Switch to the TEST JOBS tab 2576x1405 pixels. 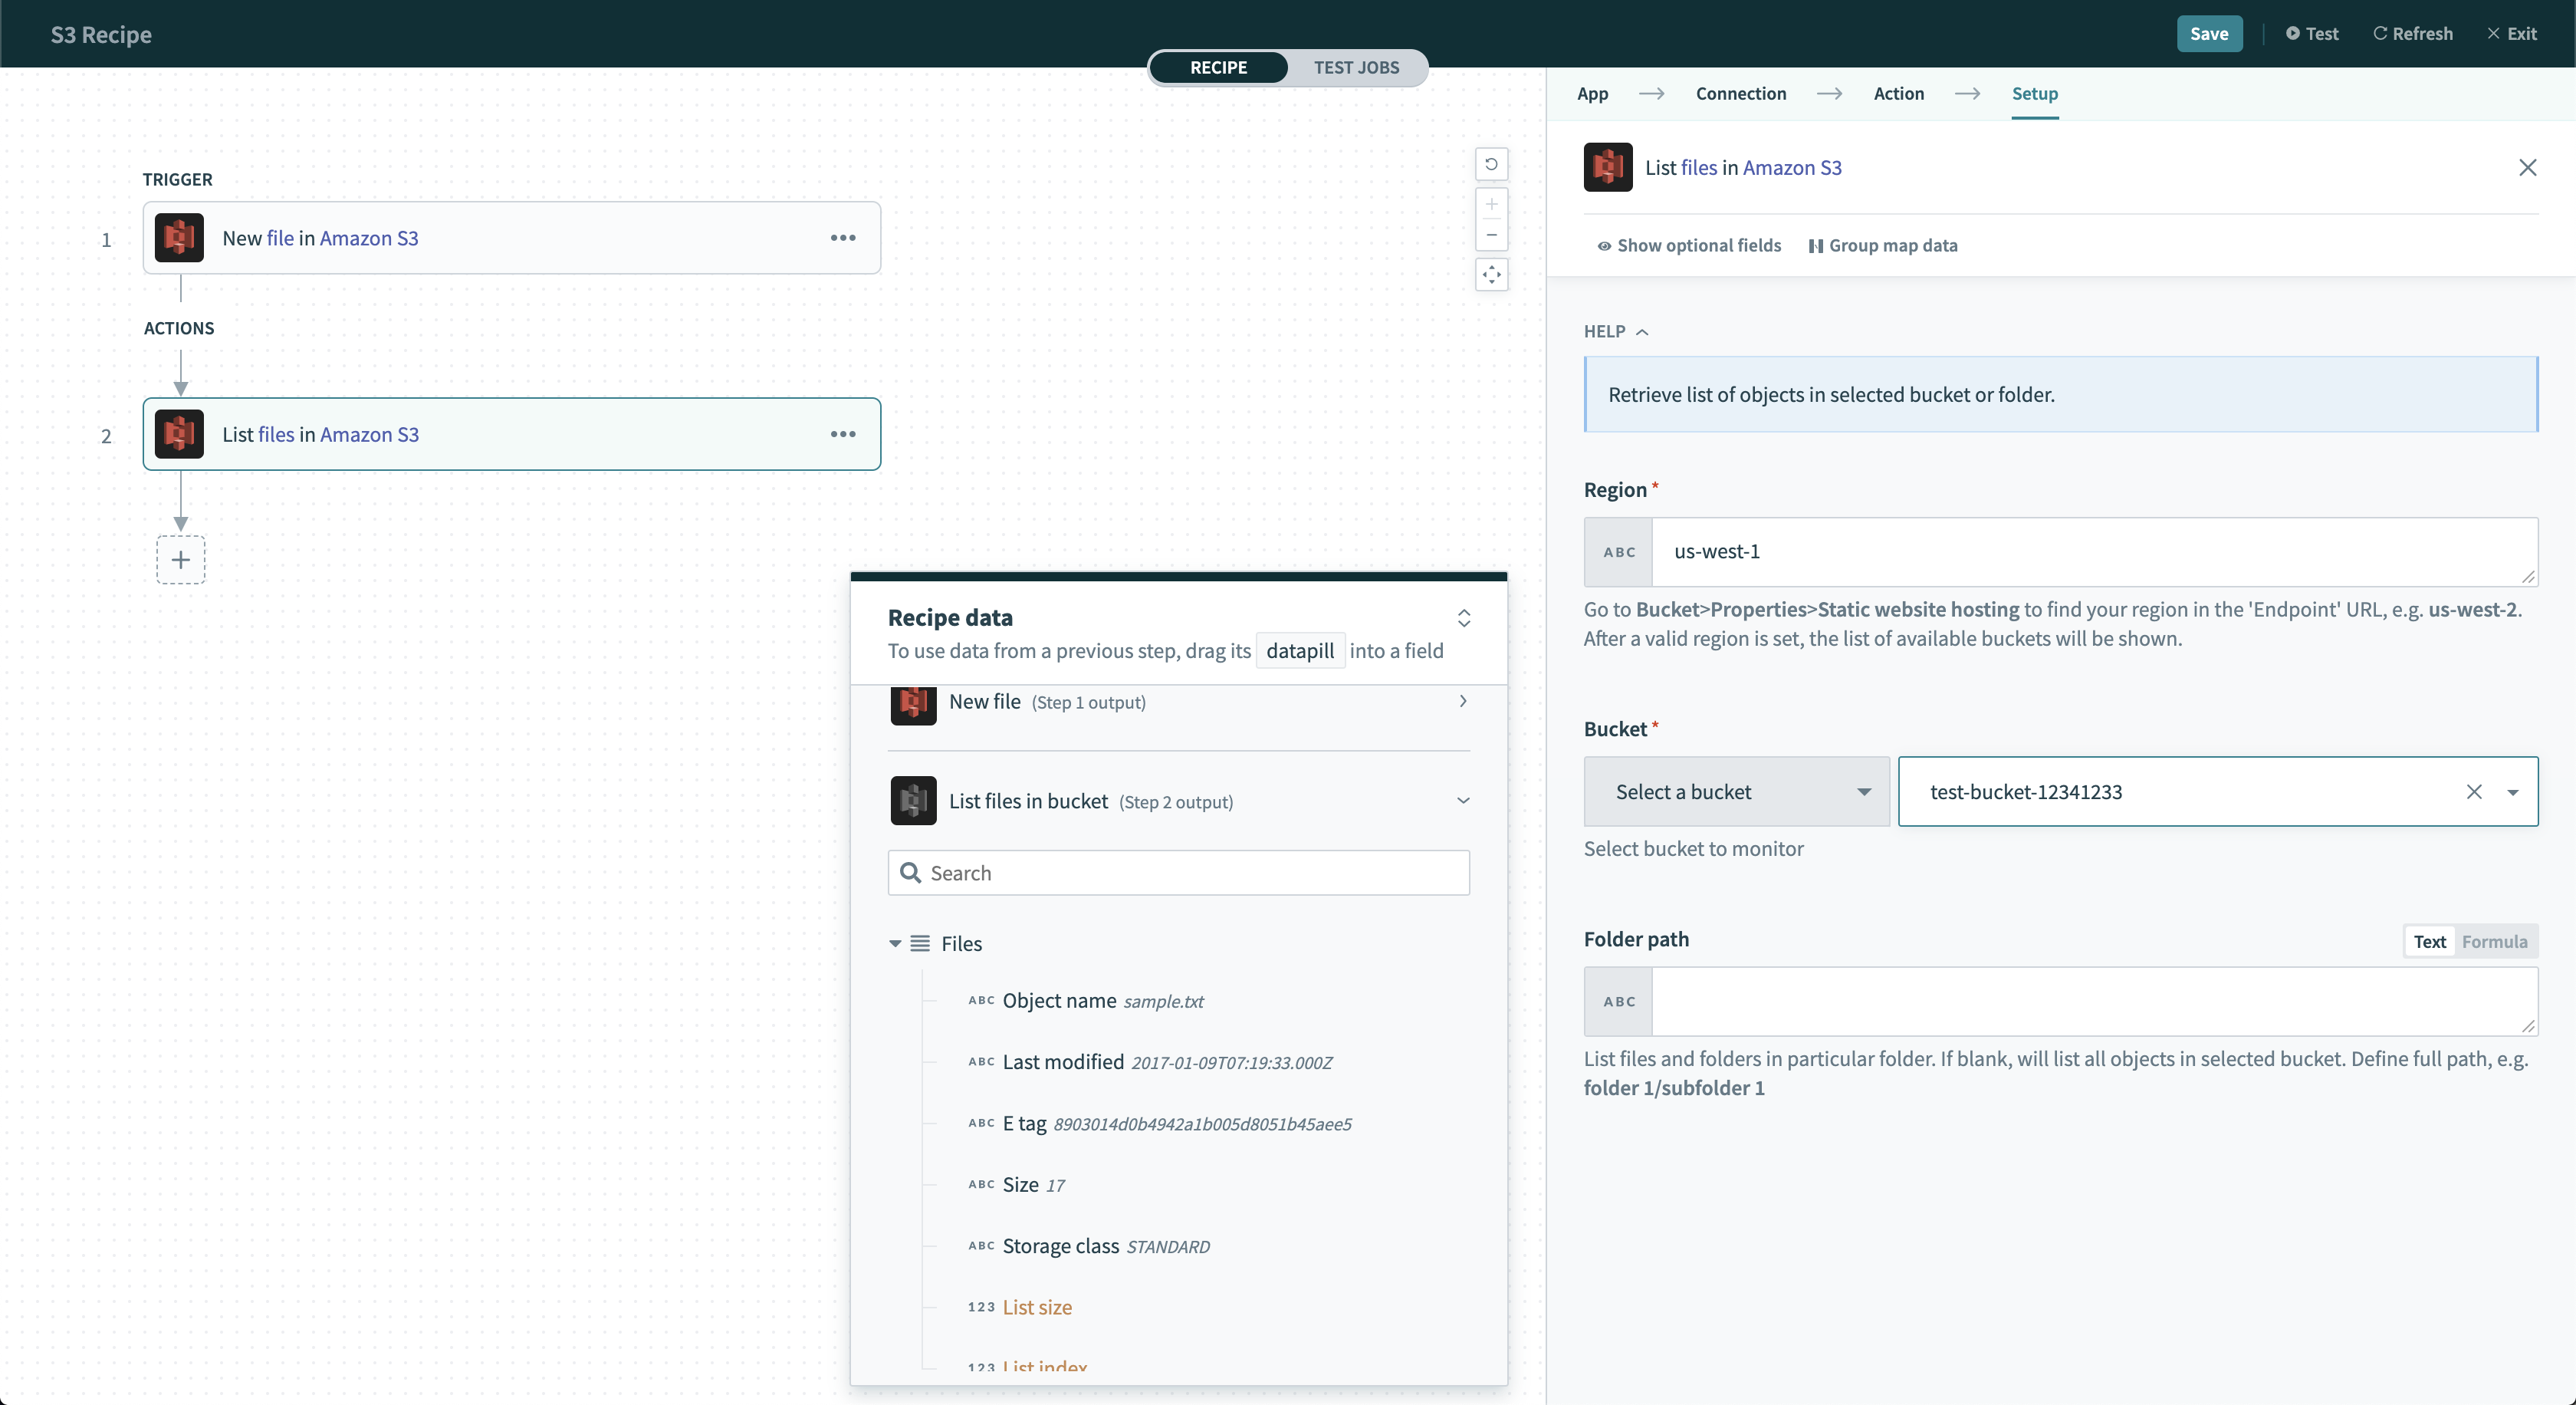pos(1357,67)
